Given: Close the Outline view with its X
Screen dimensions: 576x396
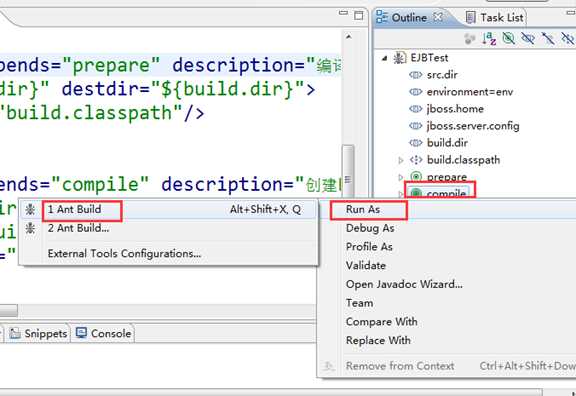Looking at the screenshot, I should [x=438, y=17].
